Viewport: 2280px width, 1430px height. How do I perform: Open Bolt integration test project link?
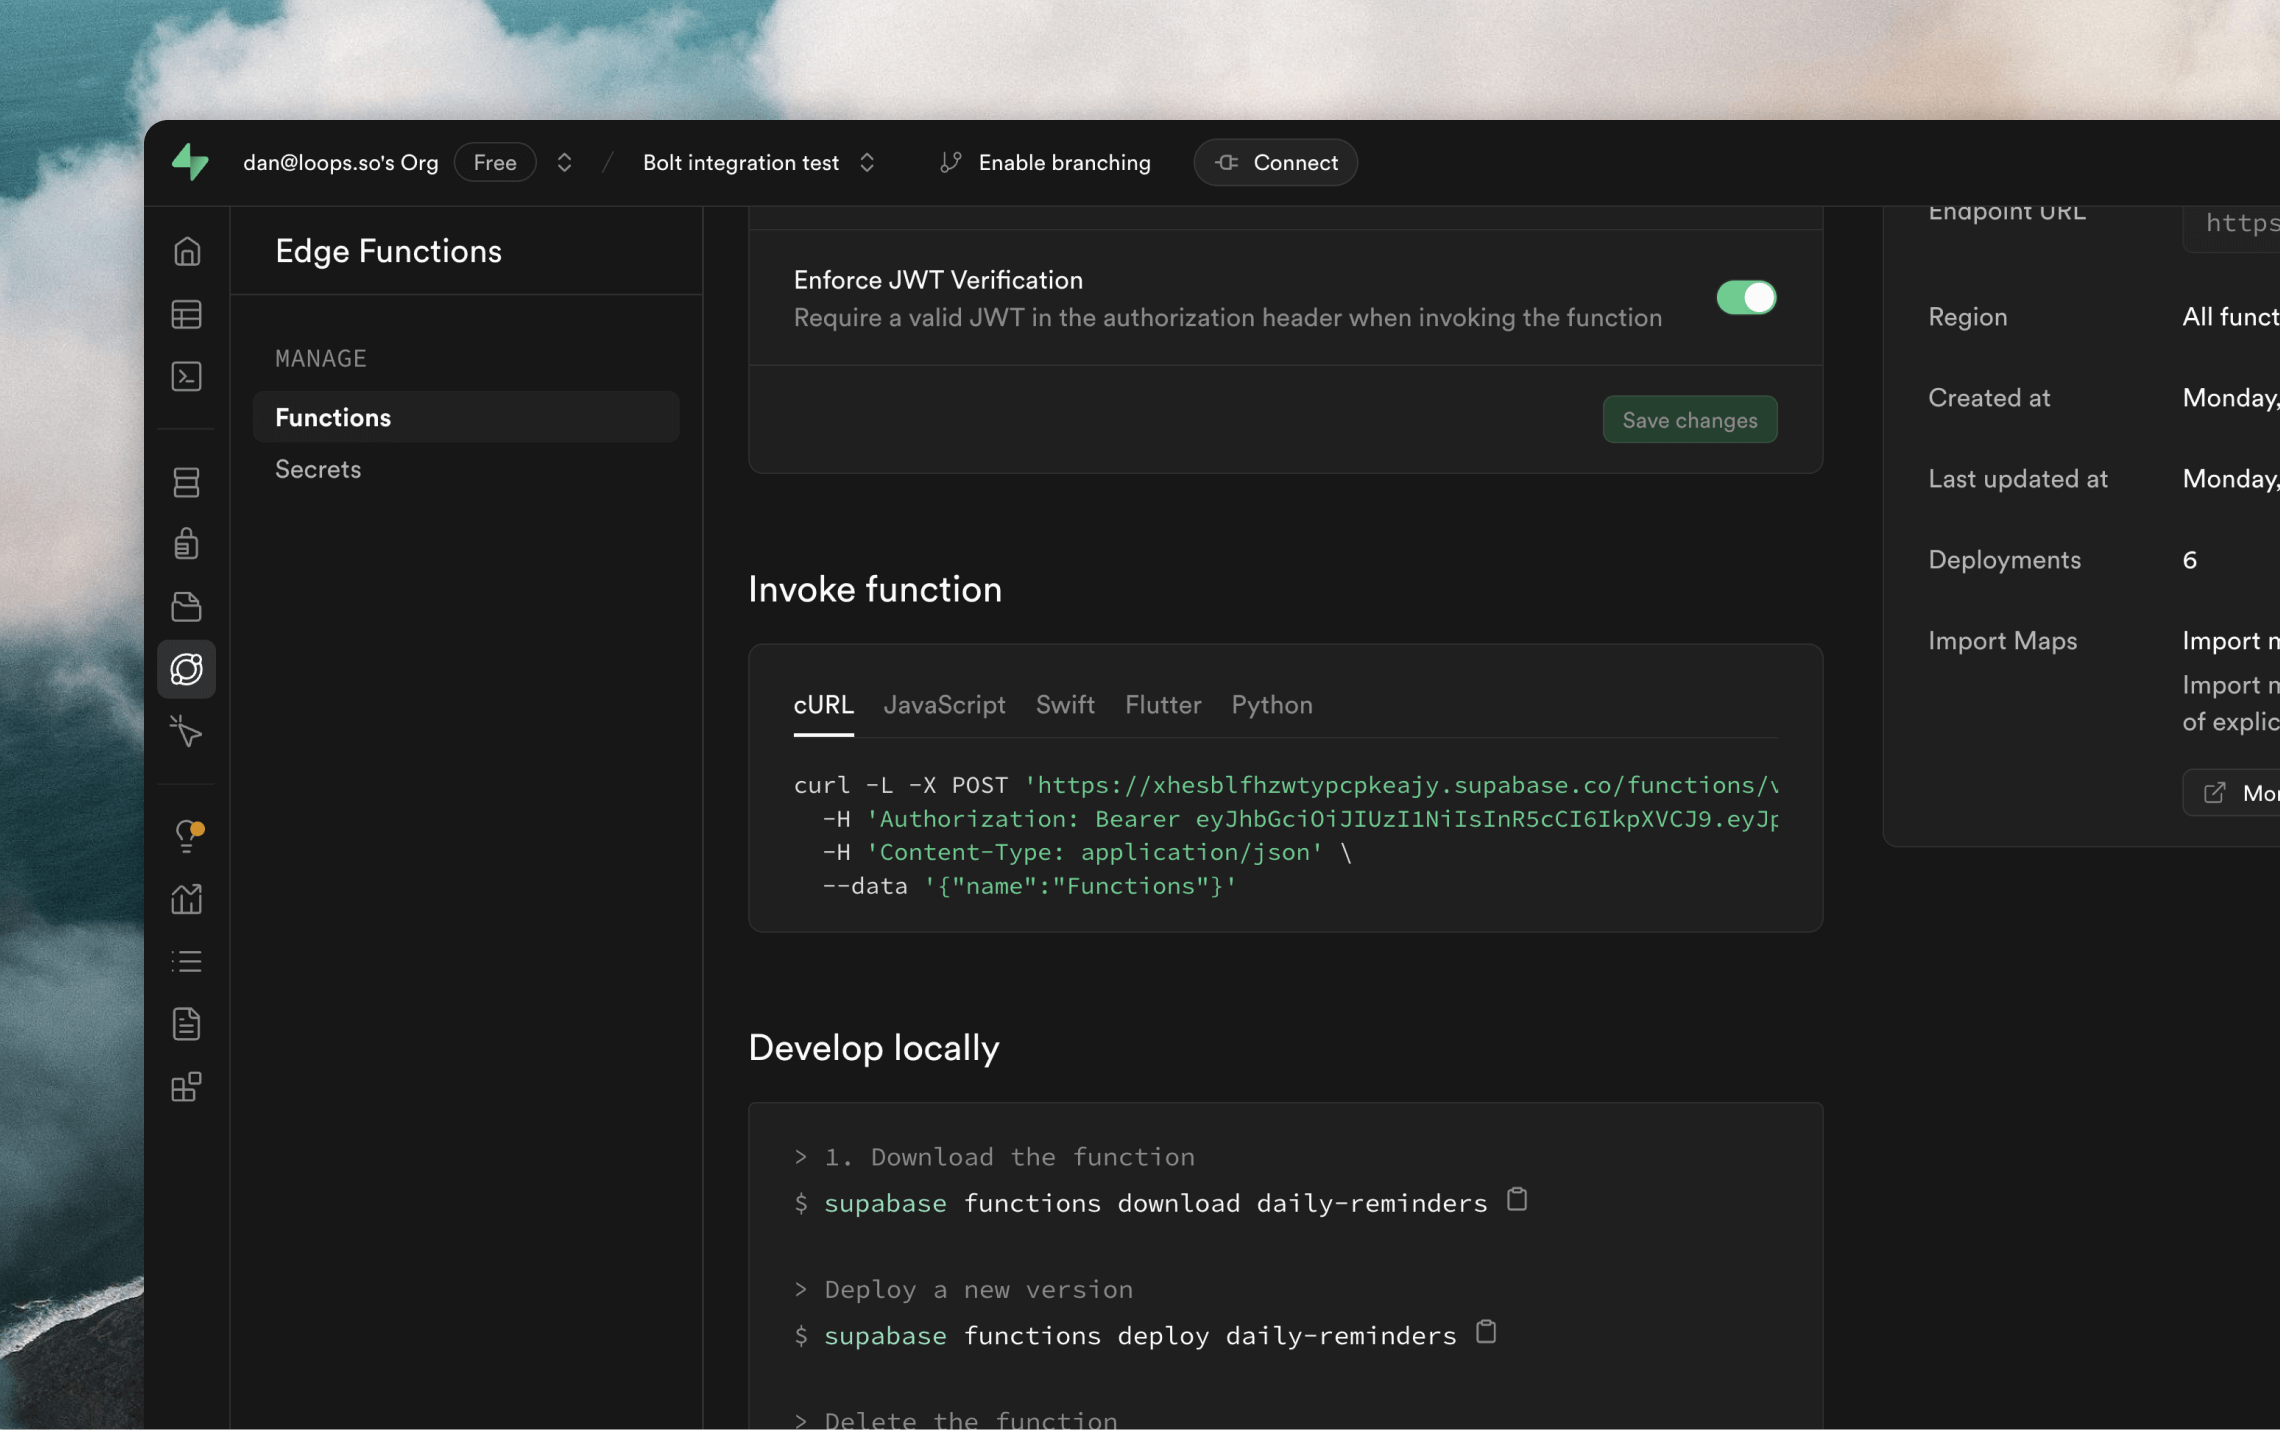tap(741, 162)
